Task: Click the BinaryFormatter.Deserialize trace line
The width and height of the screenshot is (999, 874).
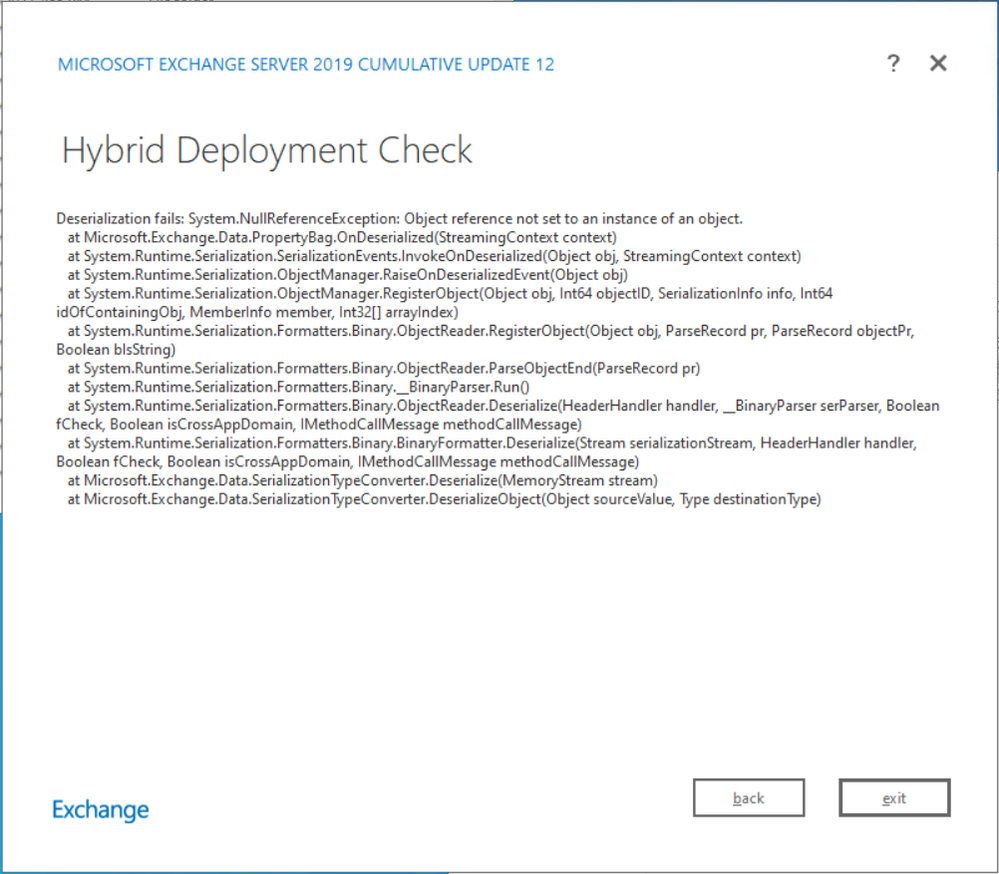Action: click(492, 443)
